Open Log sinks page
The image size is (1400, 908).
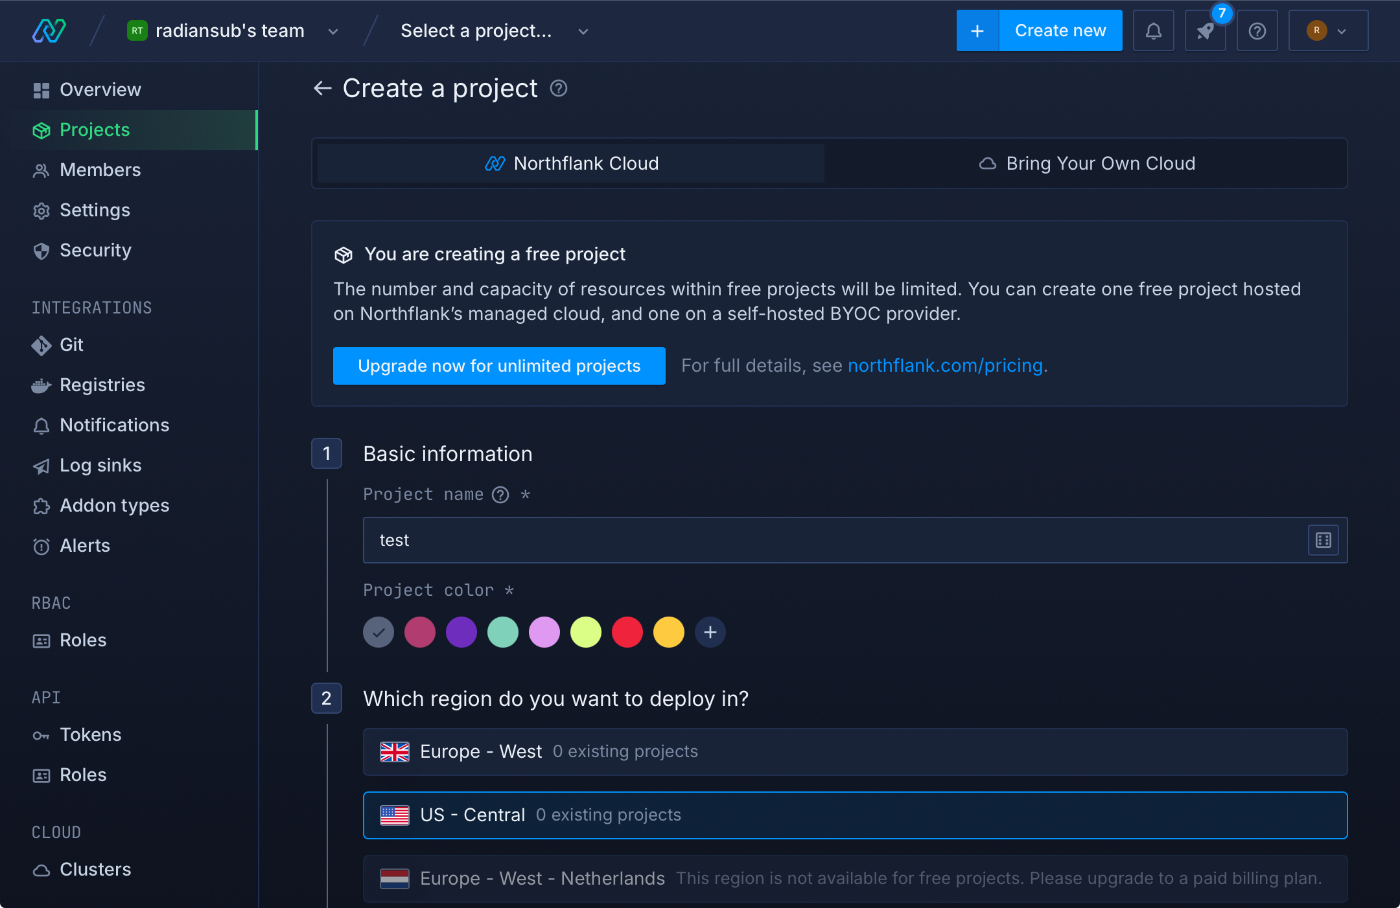[129, 466]
